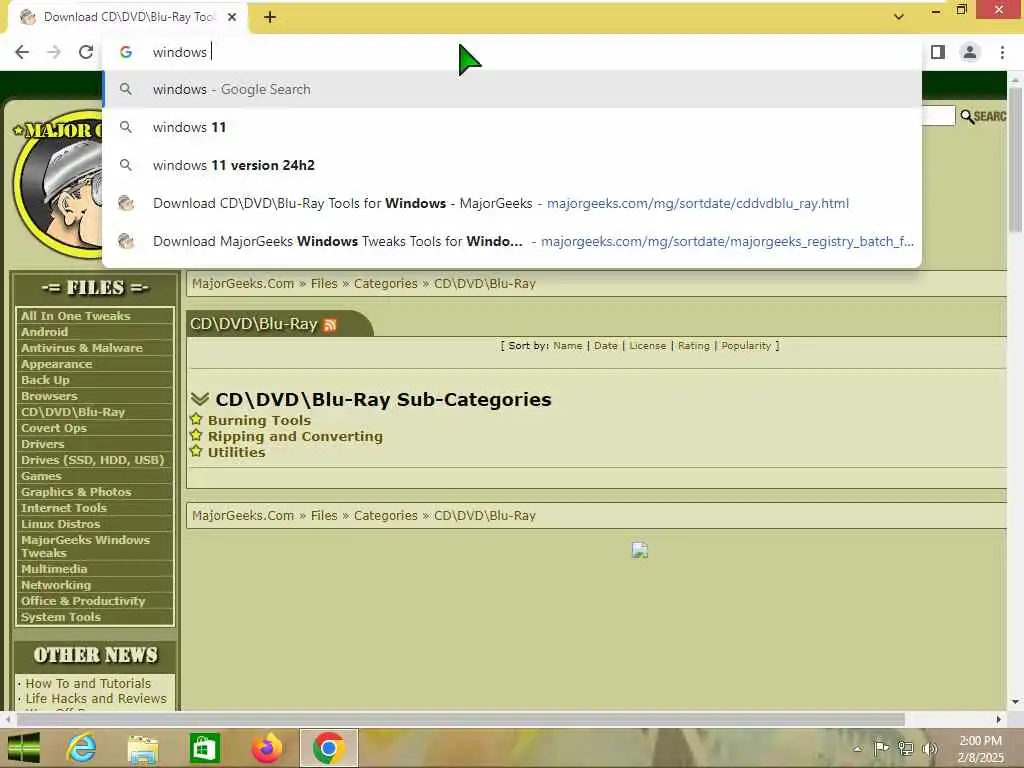Click the MajorGeeks site search magnifier
Viewport: 1024px width, 768px height.
[x=967, y=116]
